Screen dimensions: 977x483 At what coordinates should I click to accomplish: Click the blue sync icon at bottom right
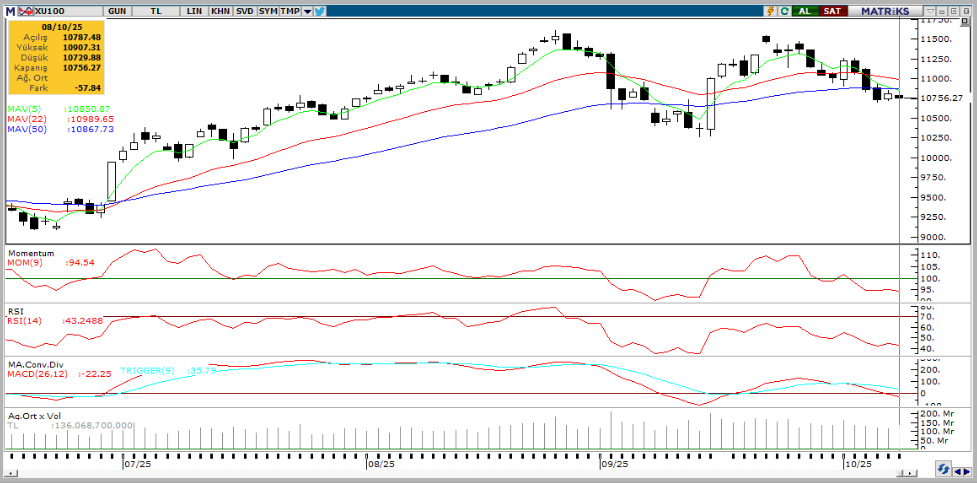[x=942, y=468]
